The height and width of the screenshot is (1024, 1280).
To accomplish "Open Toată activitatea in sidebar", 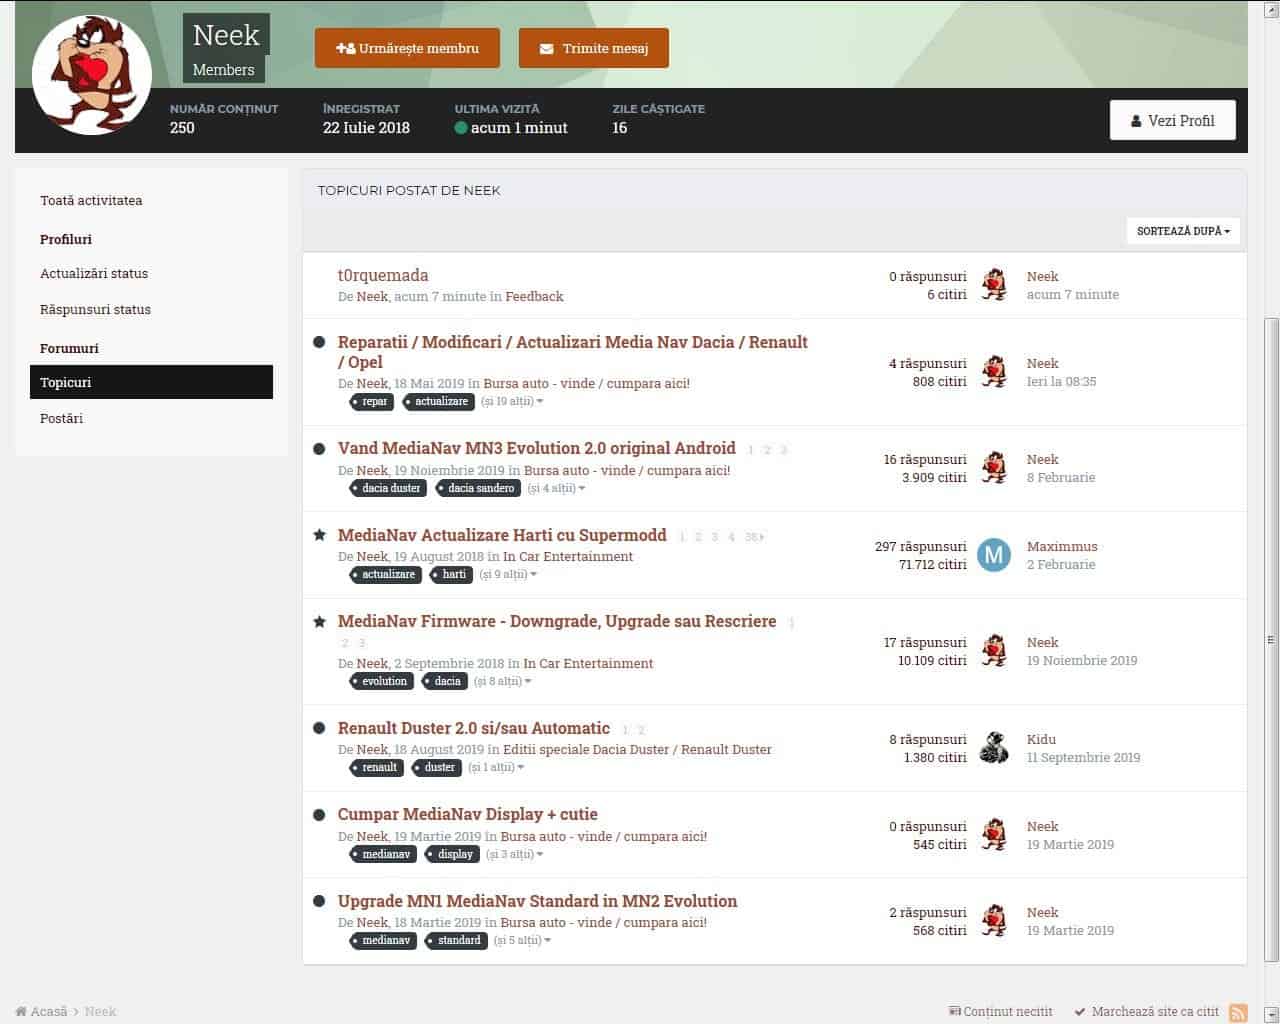I will [91, 200].
